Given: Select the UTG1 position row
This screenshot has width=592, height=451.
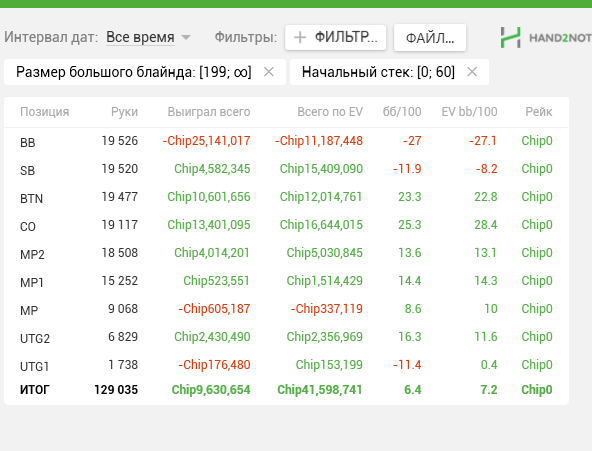Looking at the screenshot, I should tap(286, 365).
